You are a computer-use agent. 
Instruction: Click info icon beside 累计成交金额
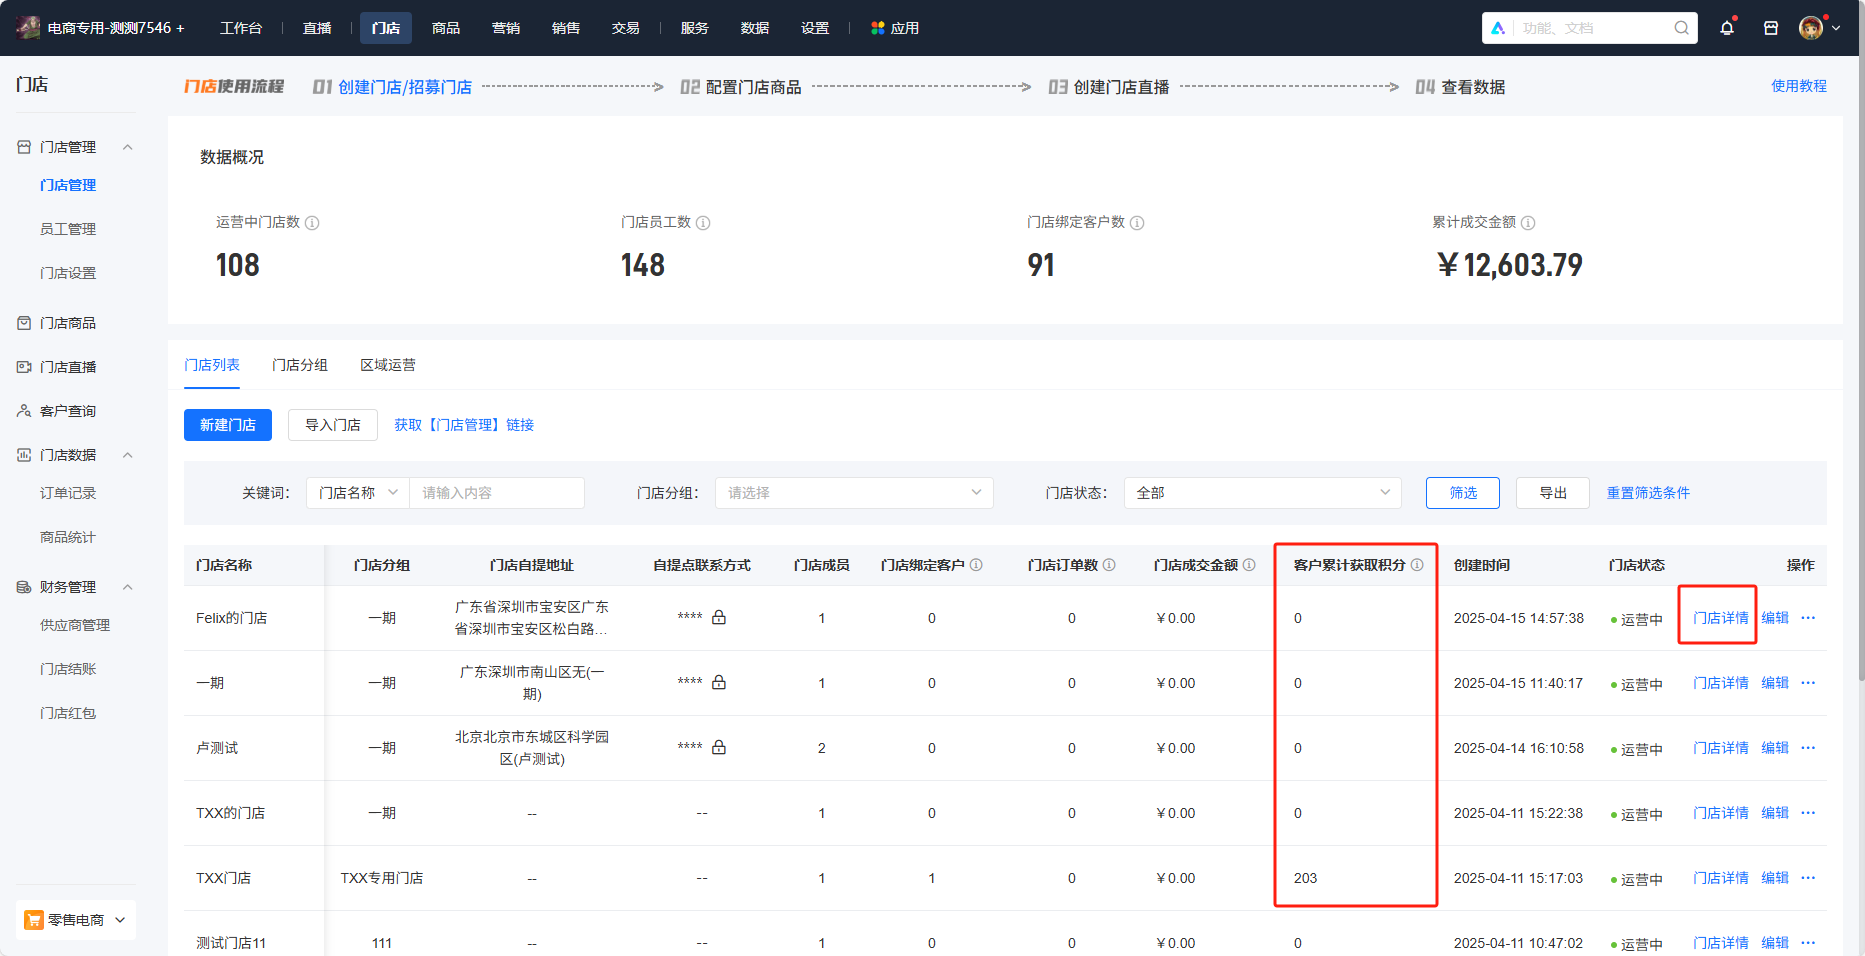pos(1528,223)
